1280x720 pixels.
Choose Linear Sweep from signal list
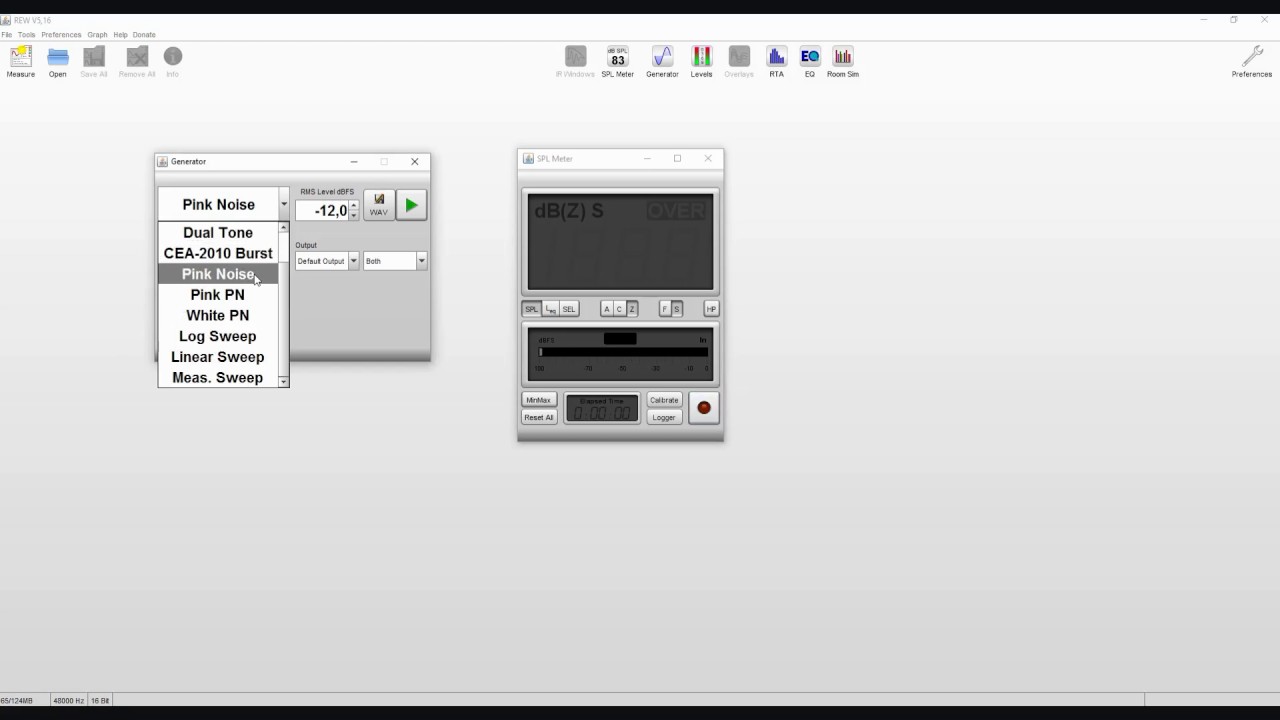pos(218,357)
